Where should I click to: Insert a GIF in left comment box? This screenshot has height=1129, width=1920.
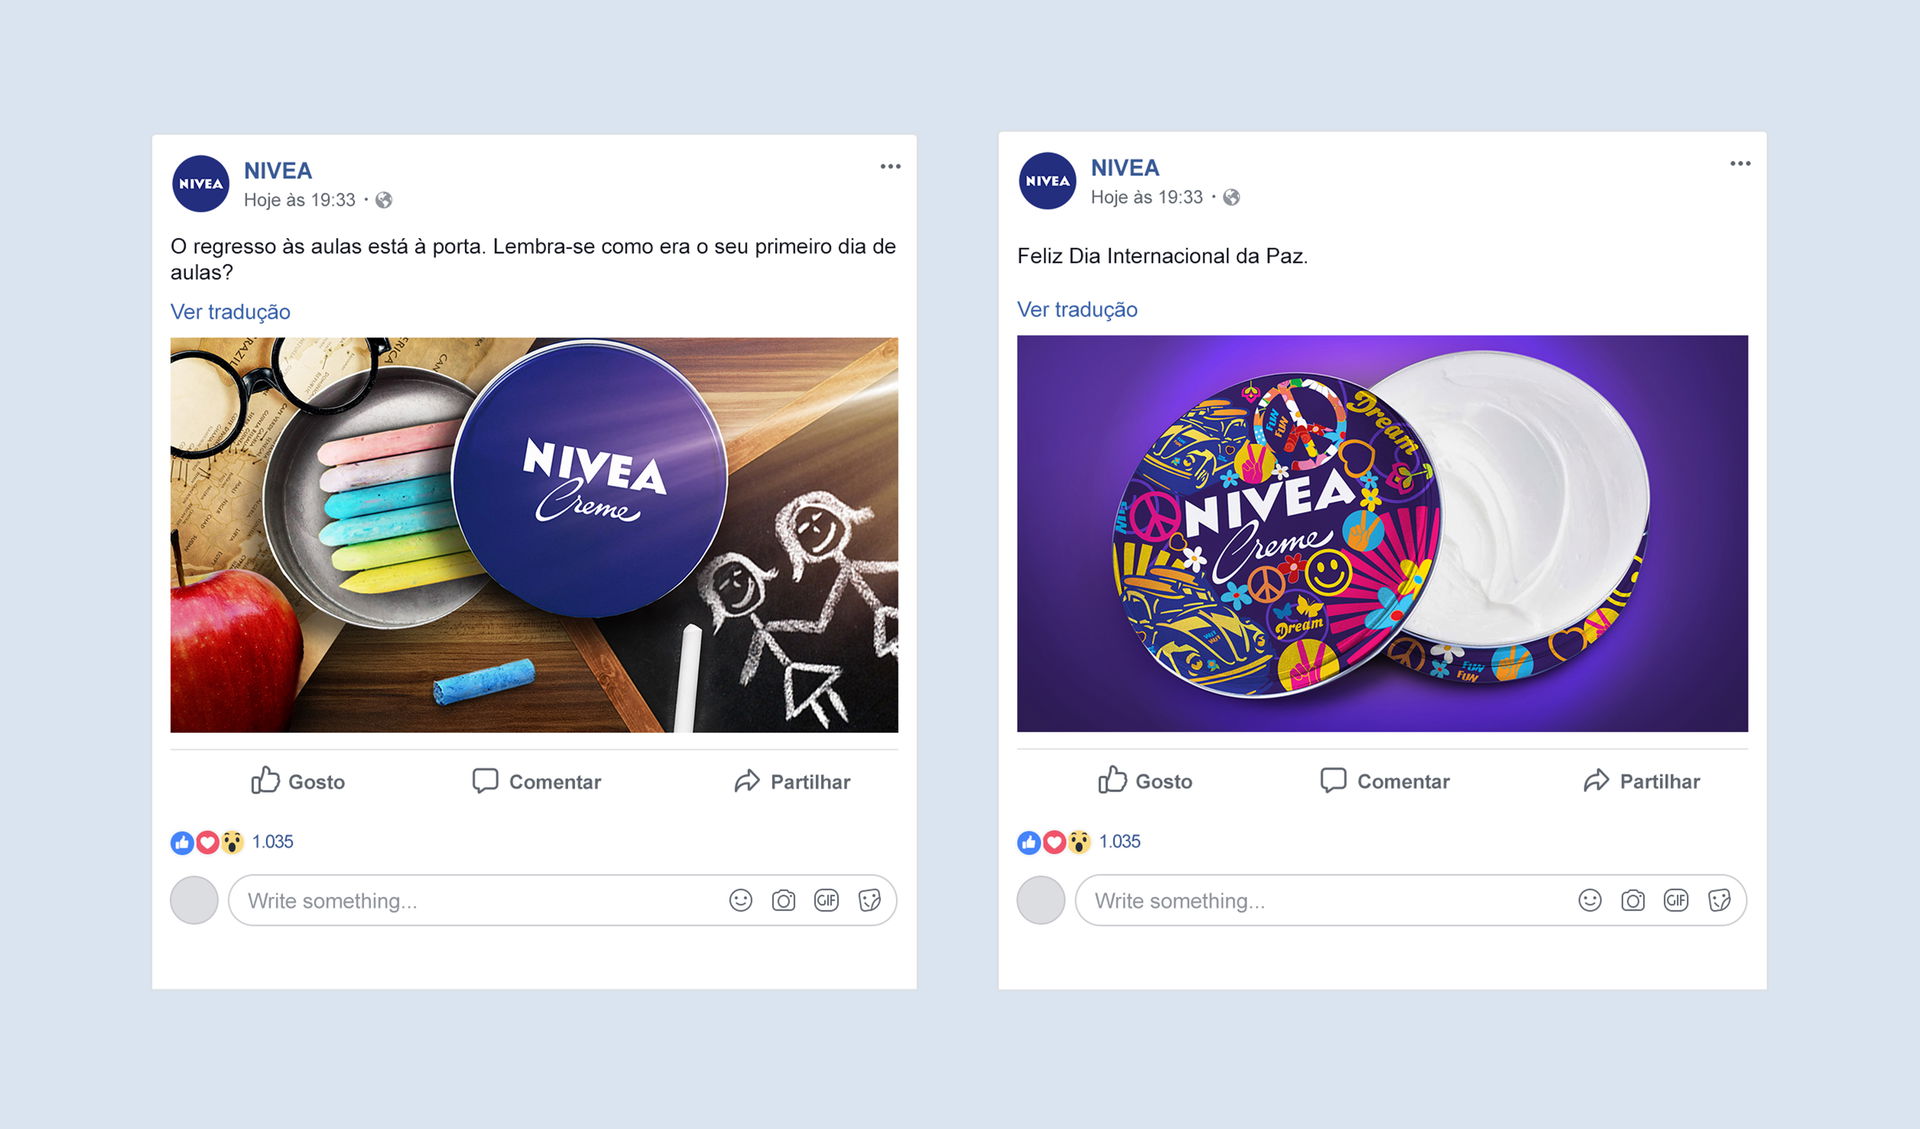click(x=826, y=900)
